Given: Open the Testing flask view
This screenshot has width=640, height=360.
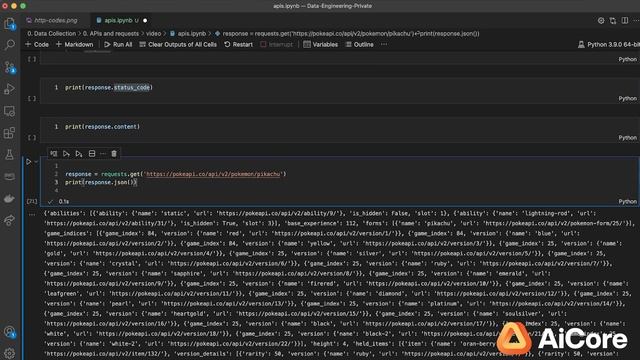Looking at the screenshot, I should pos(9,155).
